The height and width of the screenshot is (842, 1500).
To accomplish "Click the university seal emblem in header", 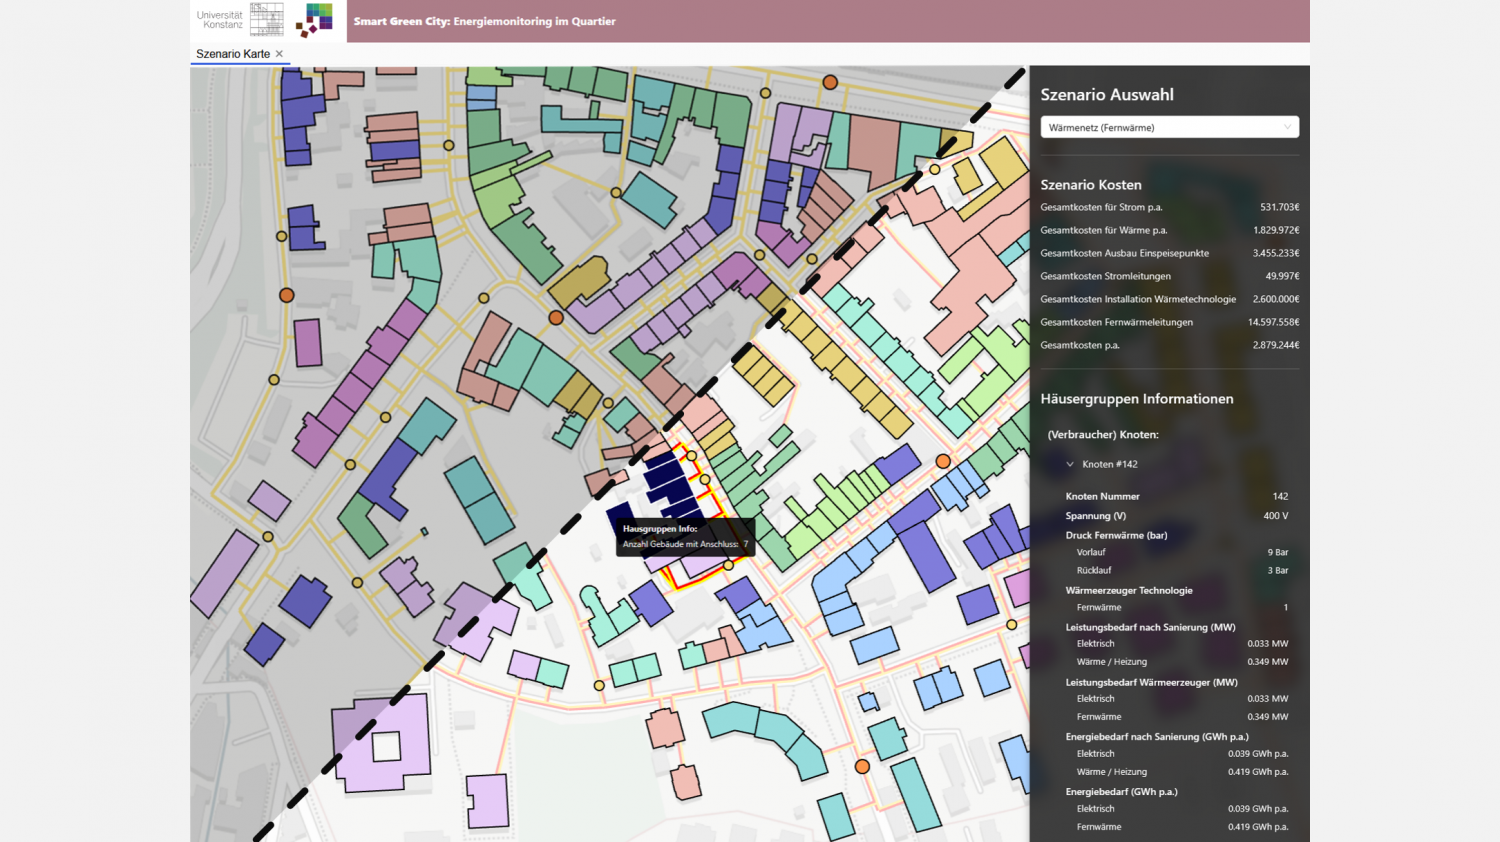I will point(266,20).
